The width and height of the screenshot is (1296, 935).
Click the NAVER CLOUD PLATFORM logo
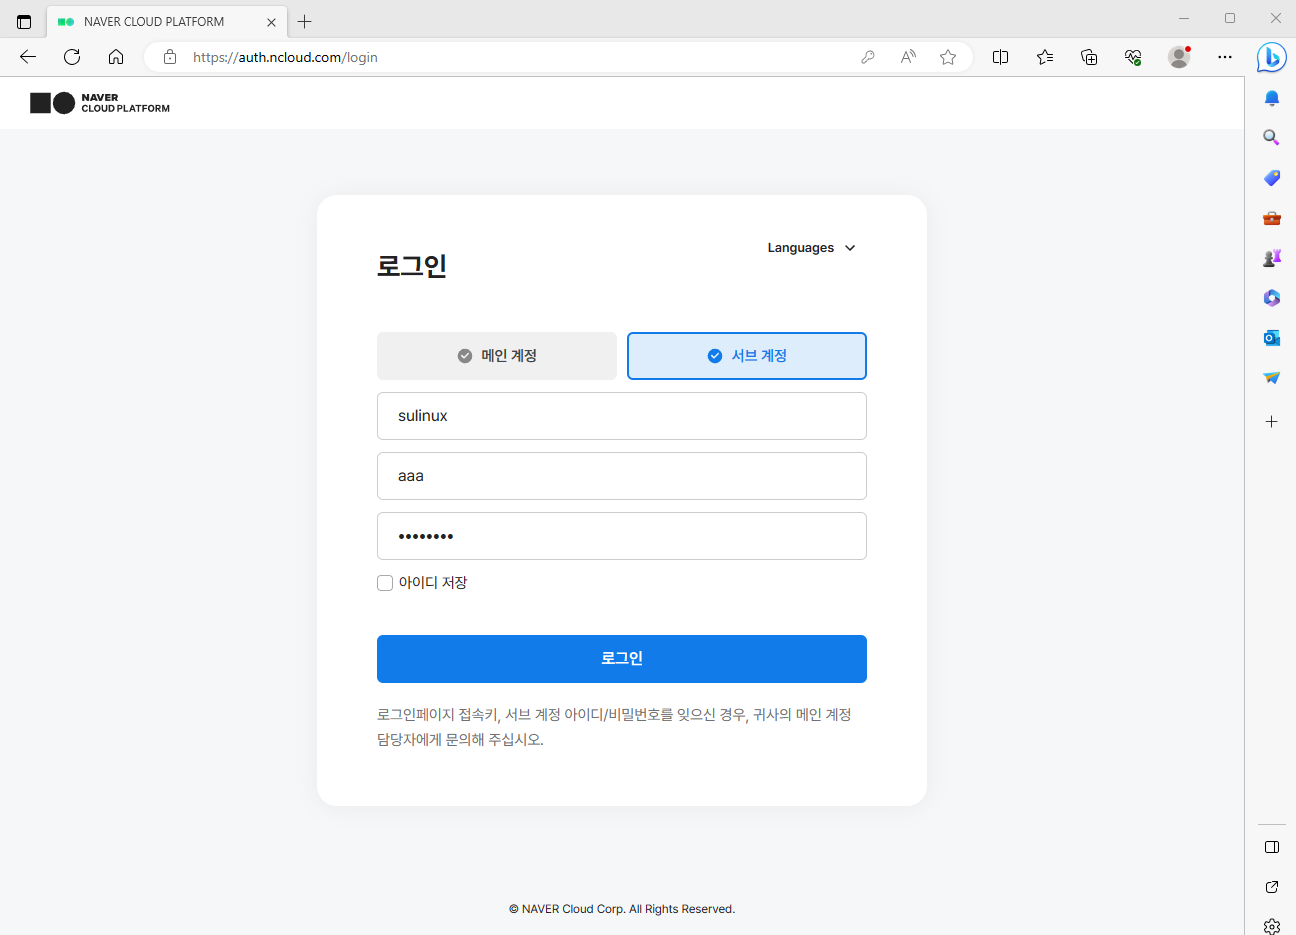click(x=100, y=103)
